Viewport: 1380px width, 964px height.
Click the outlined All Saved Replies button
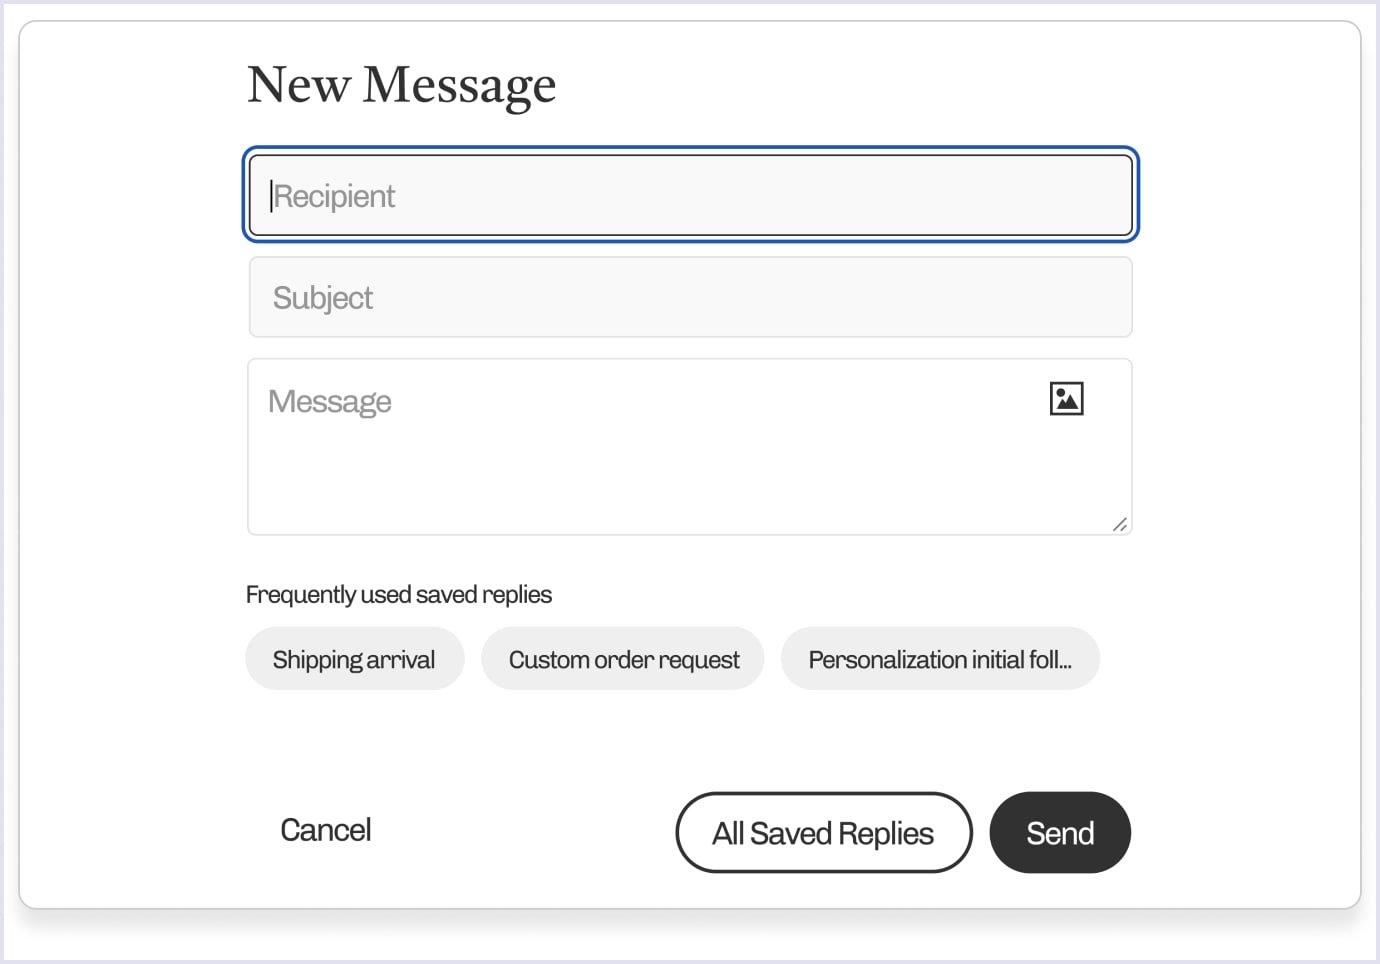[x=824, y=832]
